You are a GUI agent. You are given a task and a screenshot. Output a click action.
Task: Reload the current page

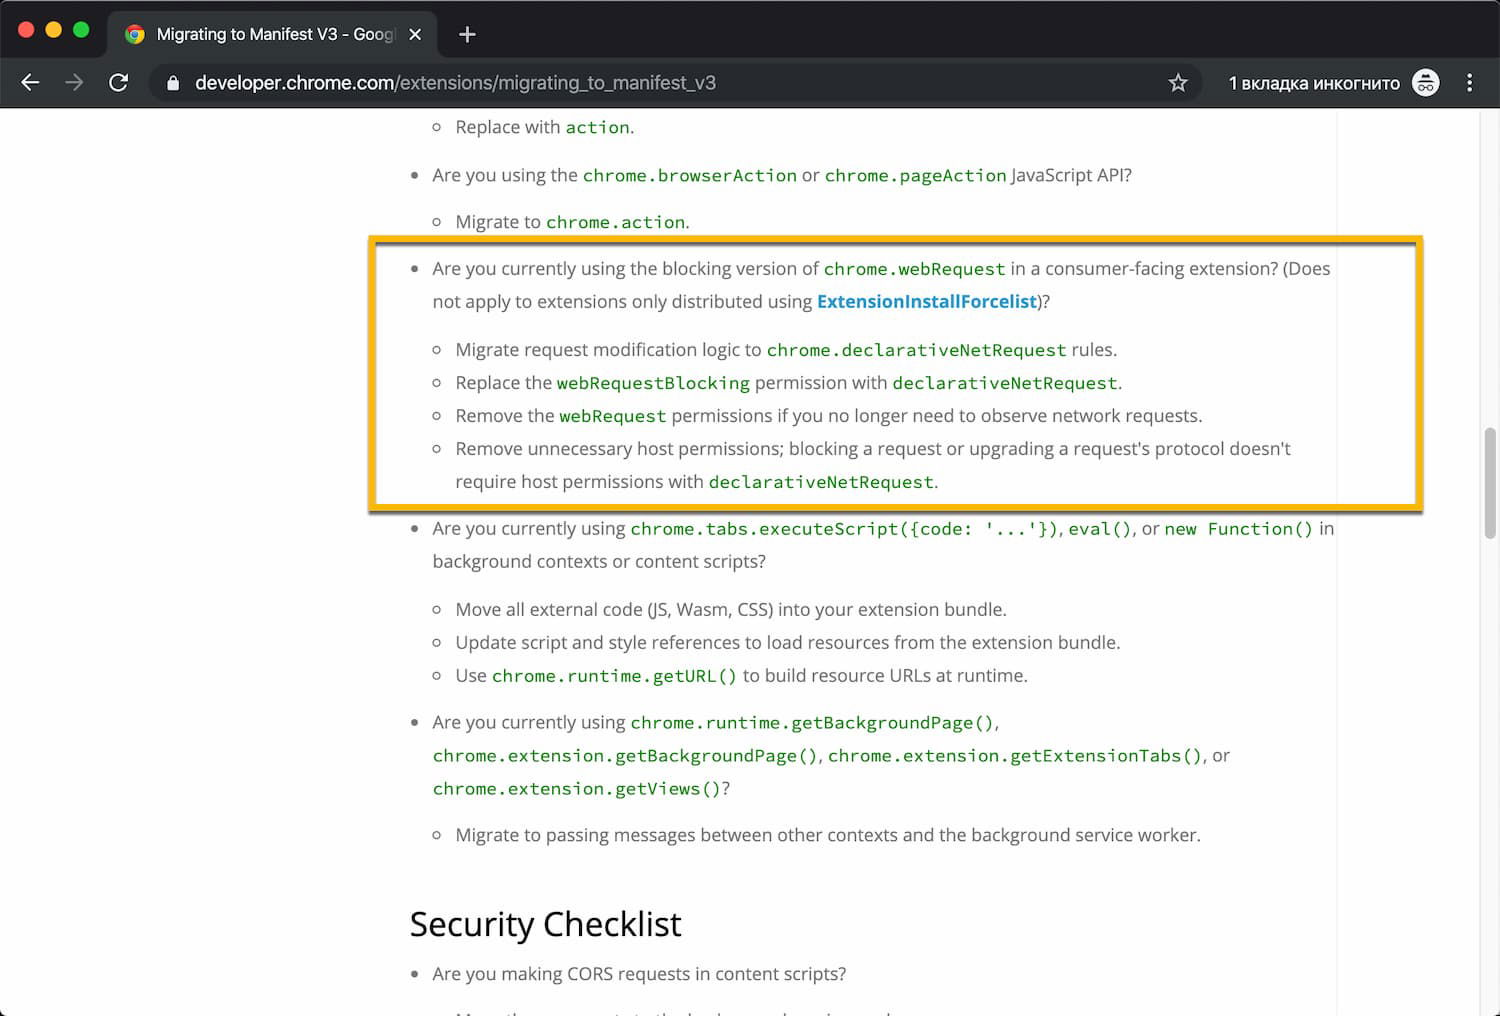tap(118, 83)
